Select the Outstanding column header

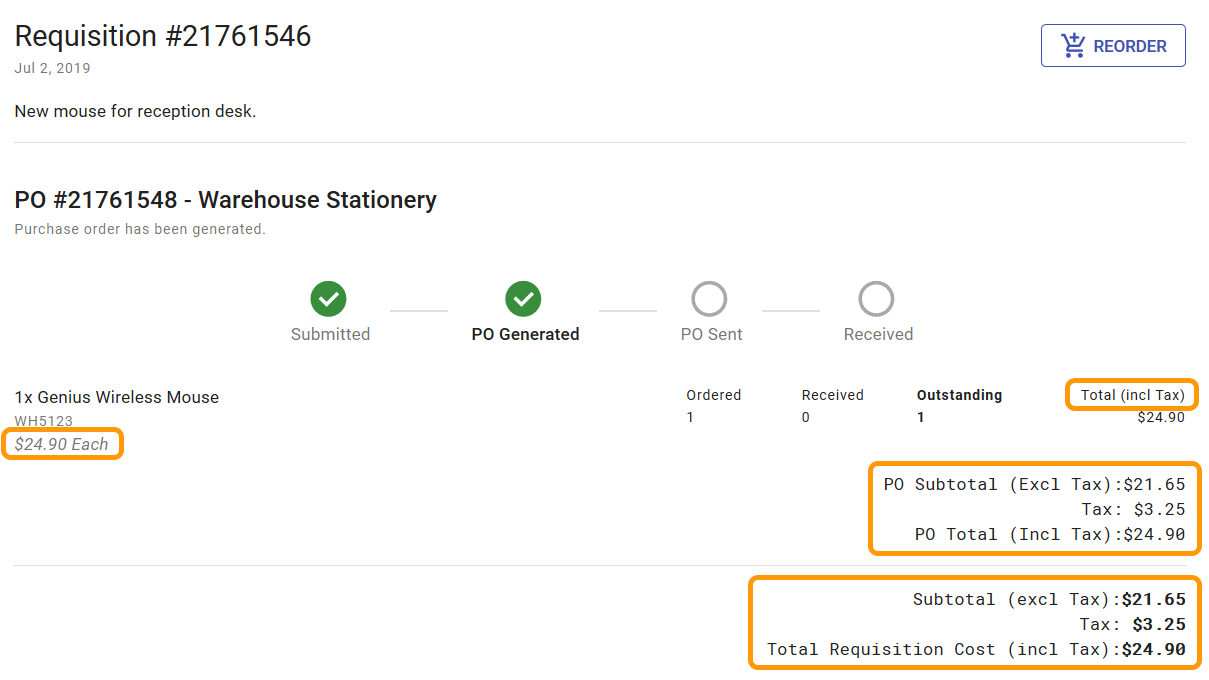pyautogui.click(x=958, y=394)
